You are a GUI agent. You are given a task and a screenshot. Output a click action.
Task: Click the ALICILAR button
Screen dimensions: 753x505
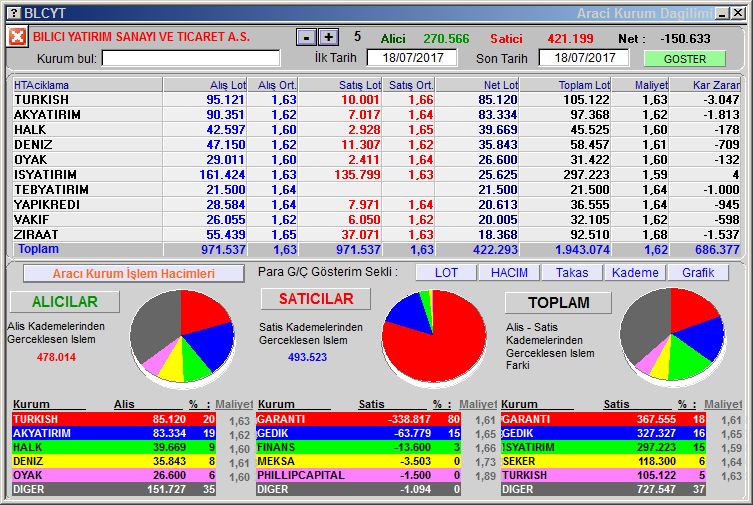coord(65,301)
